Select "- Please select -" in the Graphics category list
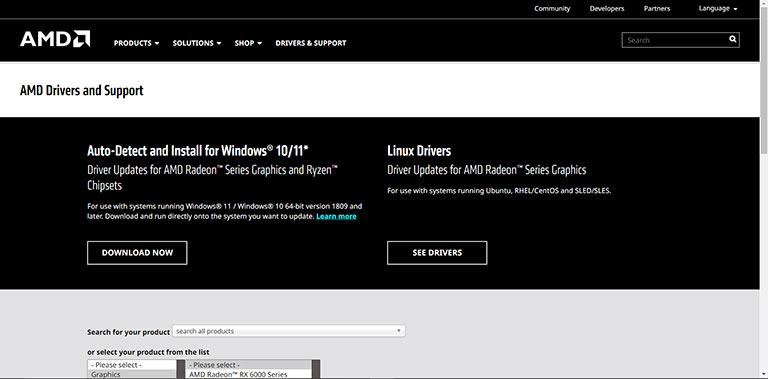 (x=132, y=365)
